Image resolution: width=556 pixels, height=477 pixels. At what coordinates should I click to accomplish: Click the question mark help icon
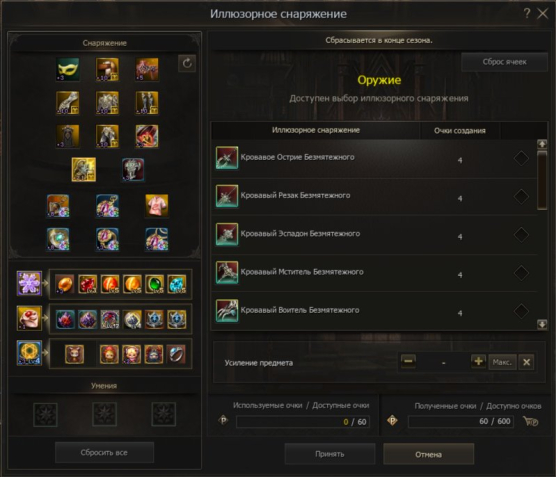(527, 13)
